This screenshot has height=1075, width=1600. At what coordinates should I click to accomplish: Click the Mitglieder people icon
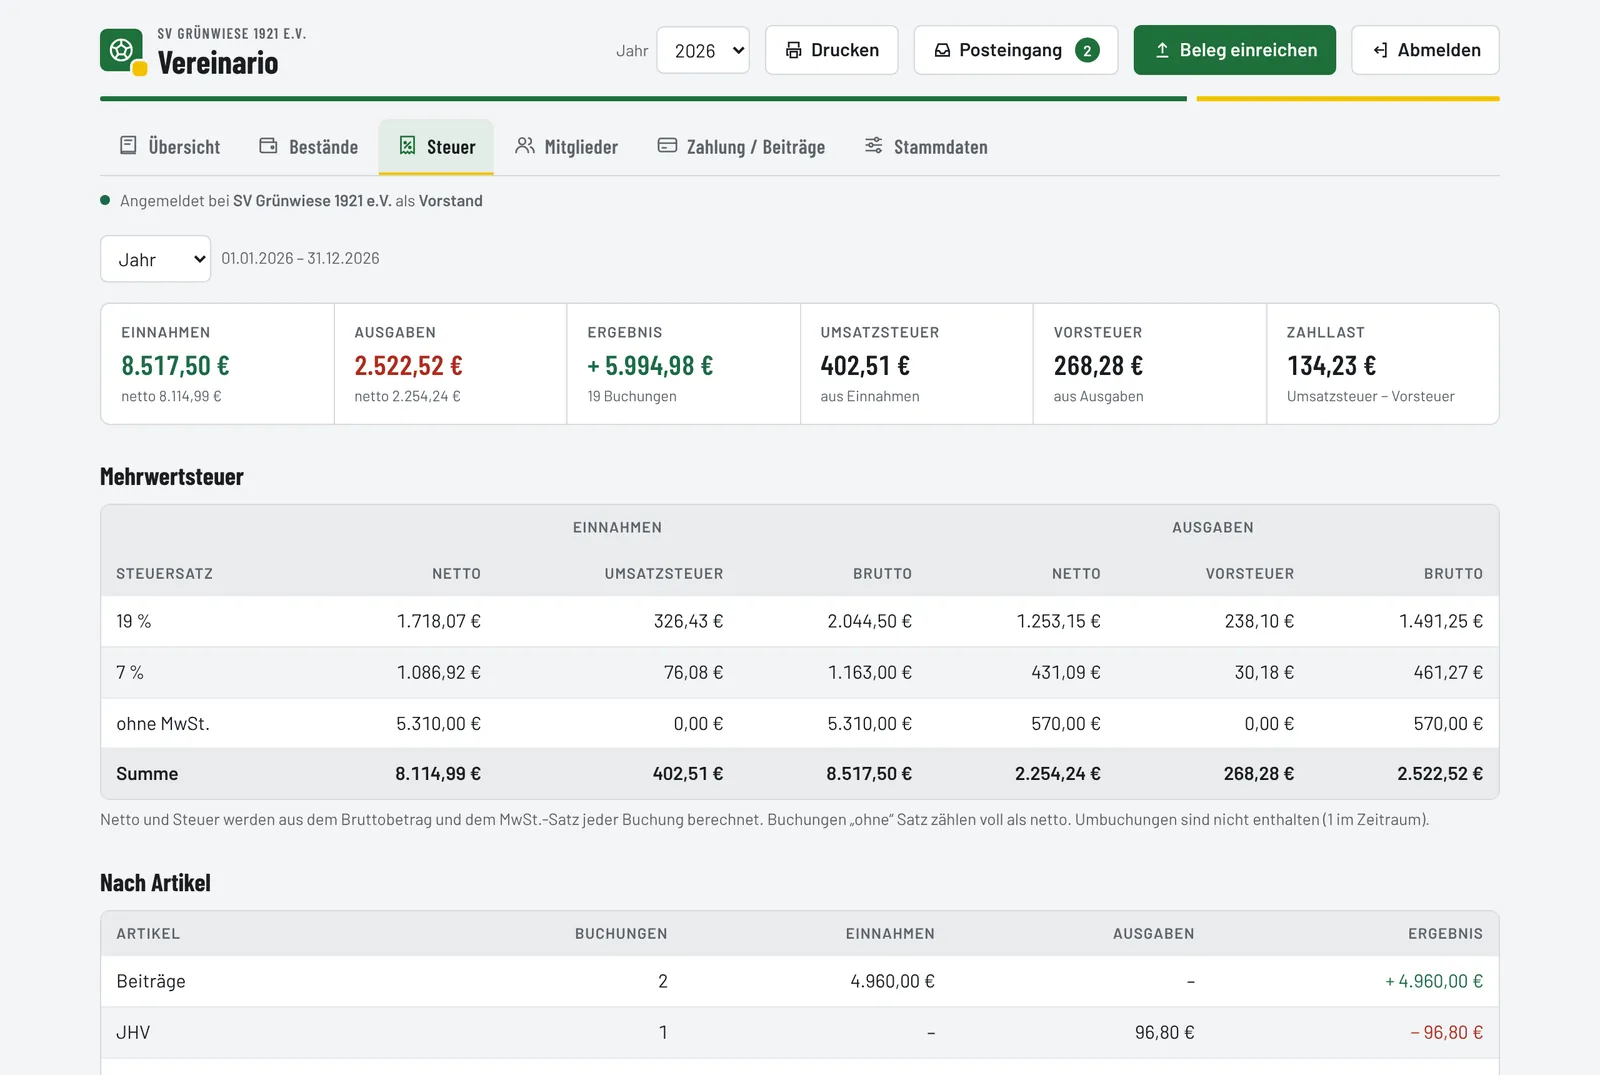[x=524, y=145]
